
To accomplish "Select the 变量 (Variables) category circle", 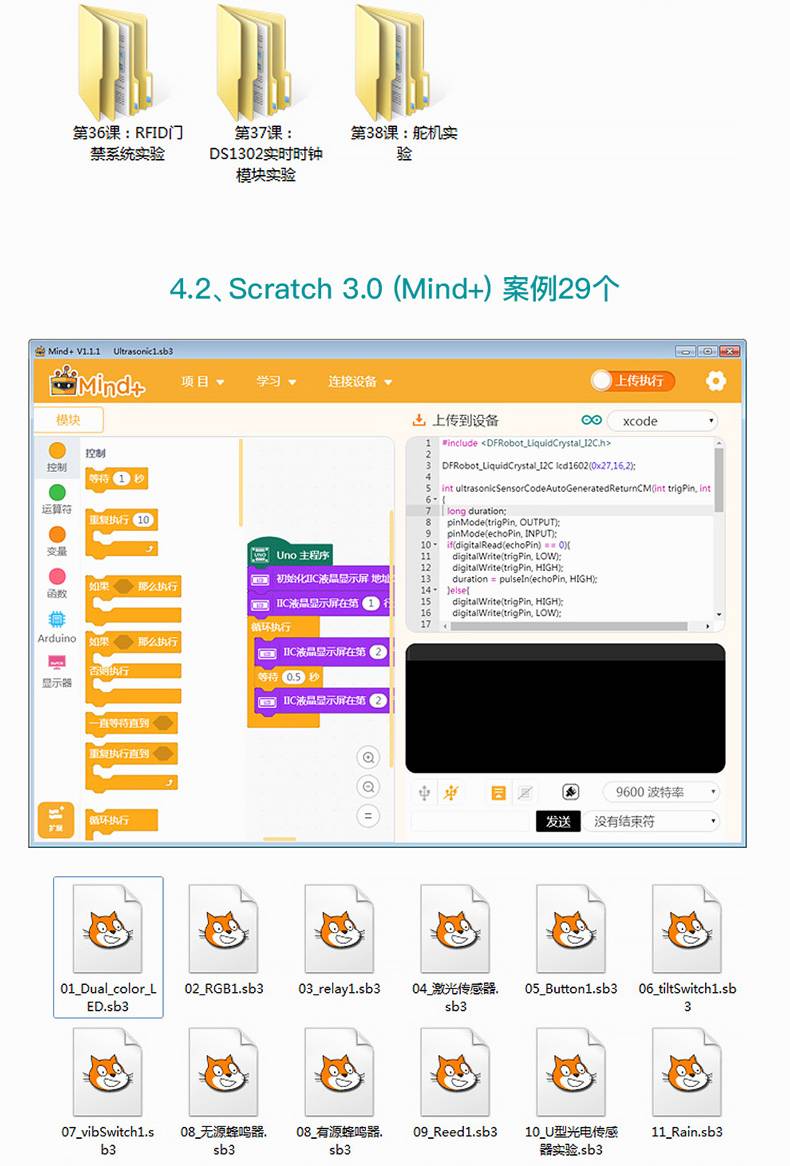I will (57, 535).
